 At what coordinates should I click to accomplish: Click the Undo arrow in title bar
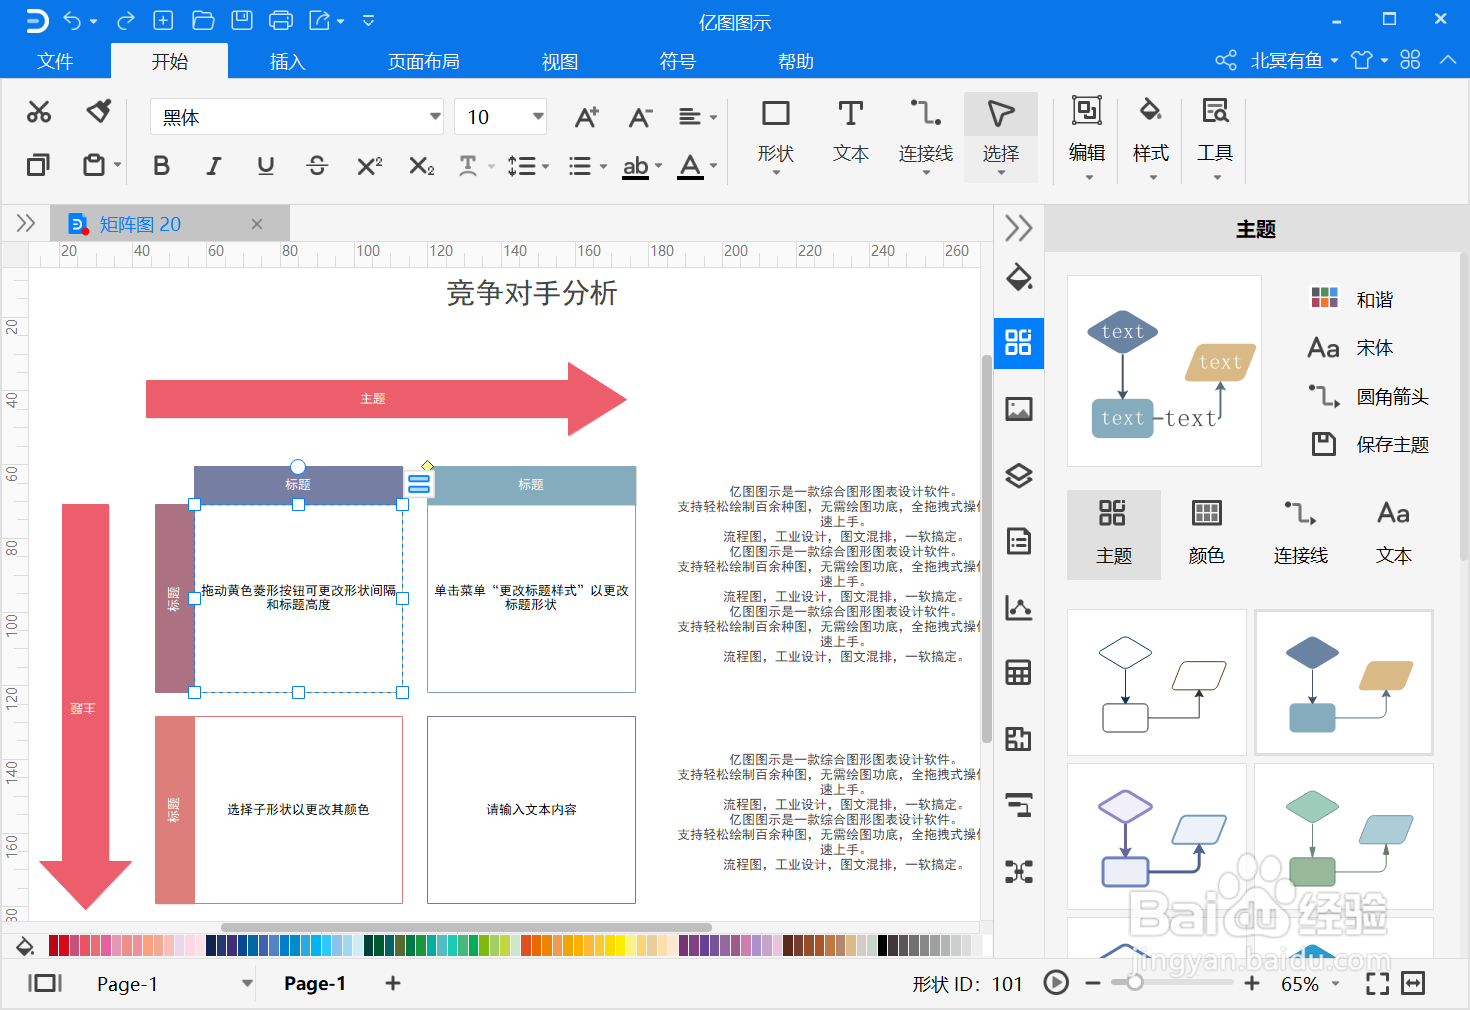point(72,20)
